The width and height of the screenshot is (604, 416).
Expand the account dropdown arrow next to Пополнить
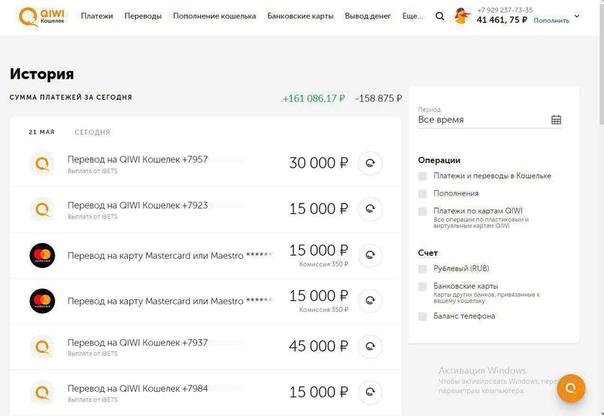click(577, 16)
